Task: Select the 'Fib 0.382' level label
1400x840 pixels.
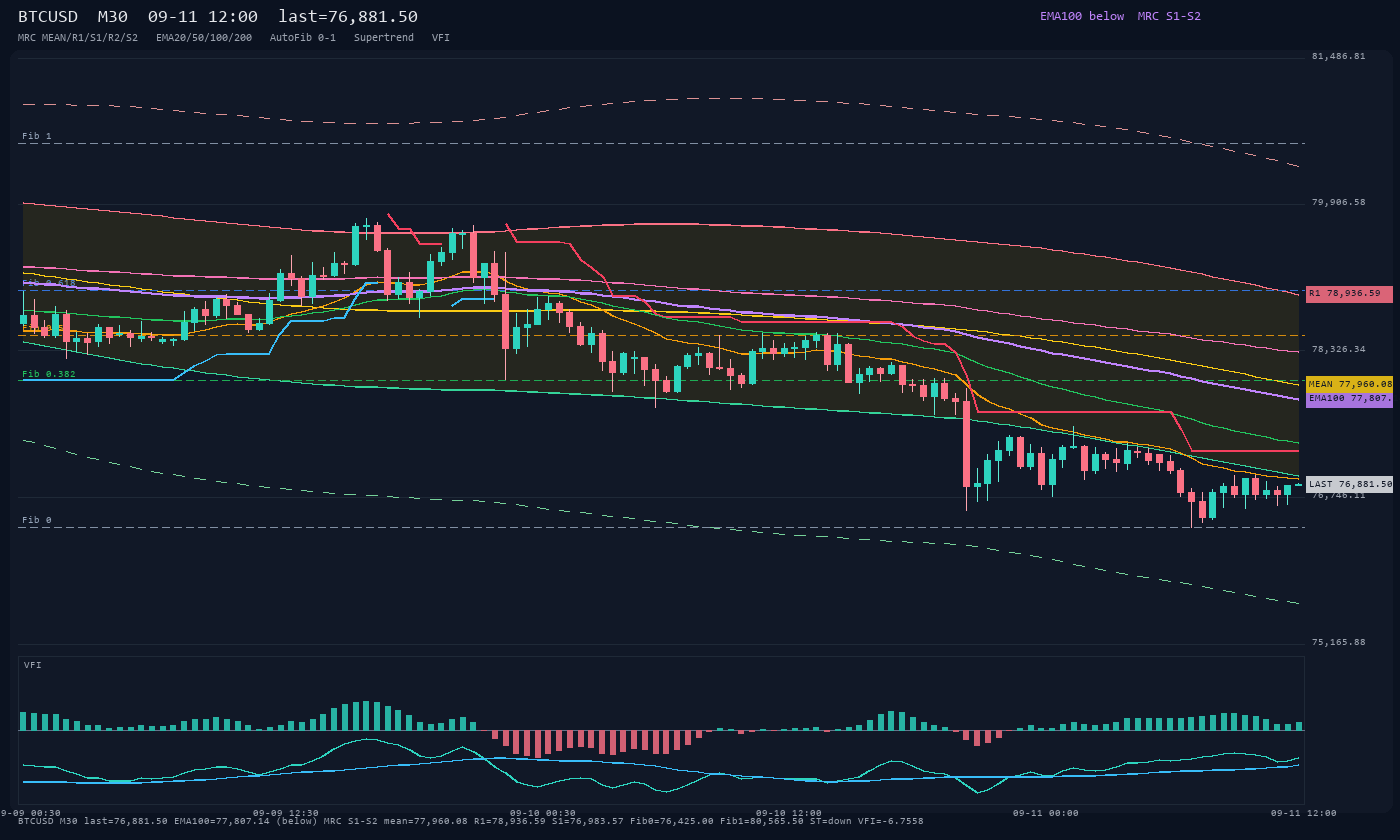Action: pyautogui.click(x=49, y=374)
